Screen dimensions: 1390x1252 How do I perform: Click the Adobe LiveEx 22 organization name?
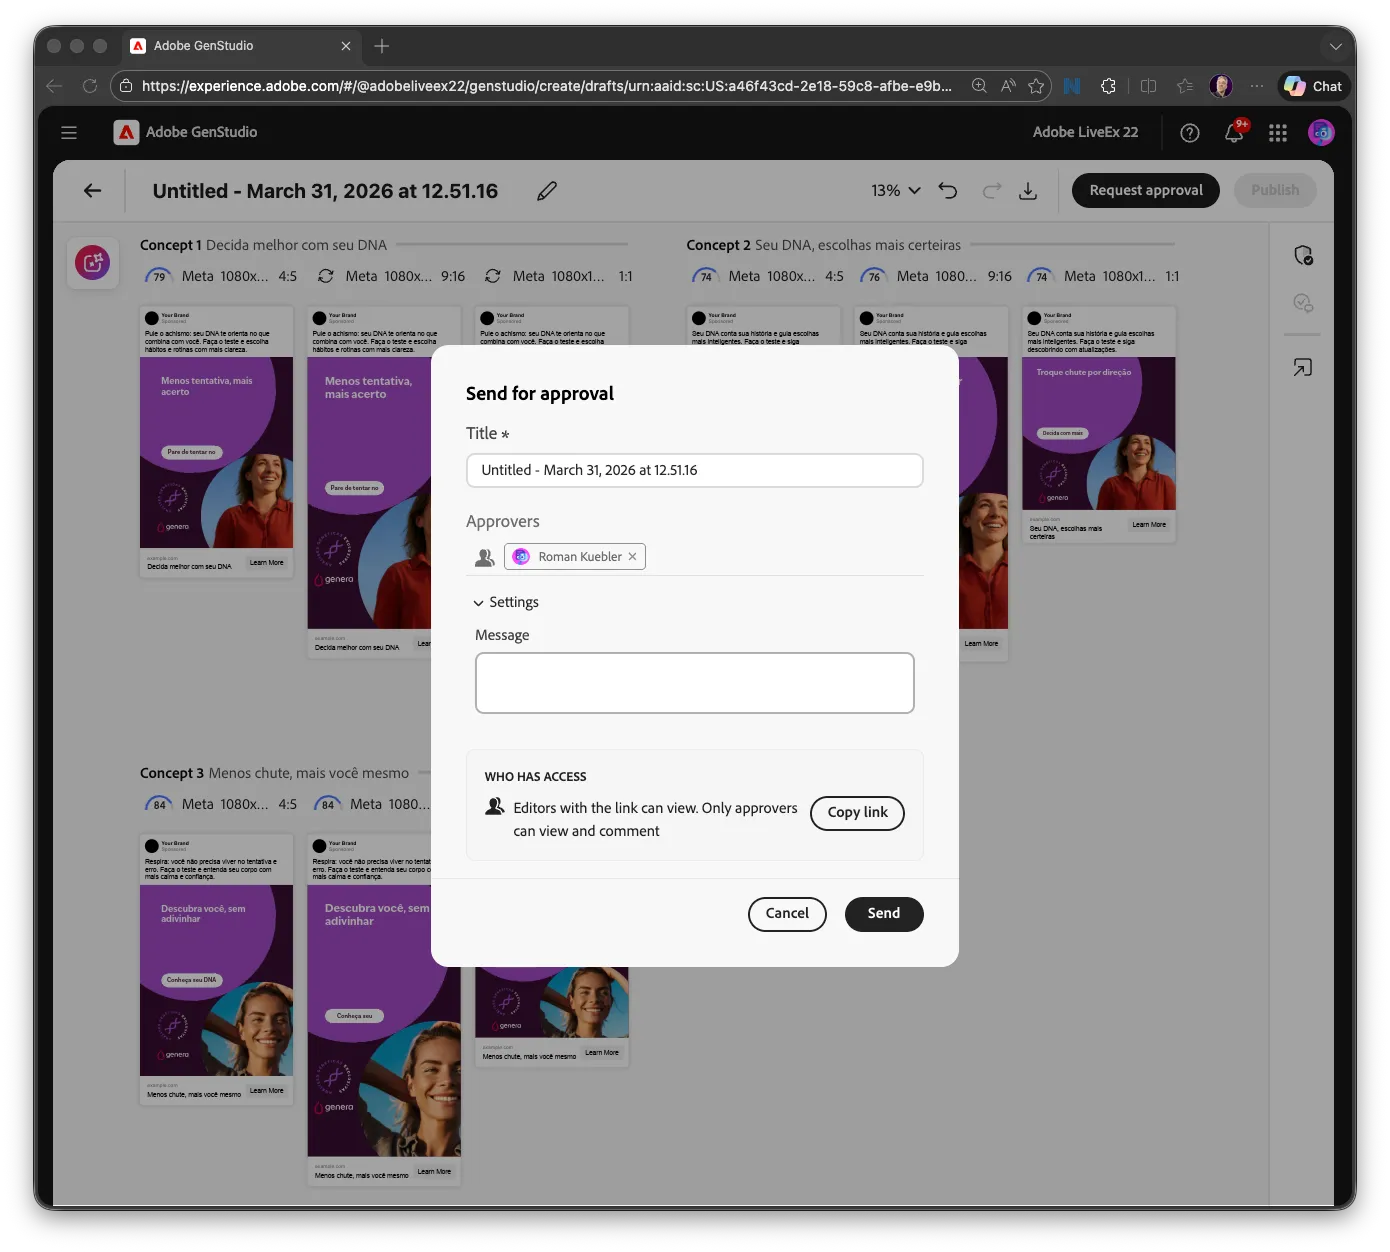[x=1085, y=132]
